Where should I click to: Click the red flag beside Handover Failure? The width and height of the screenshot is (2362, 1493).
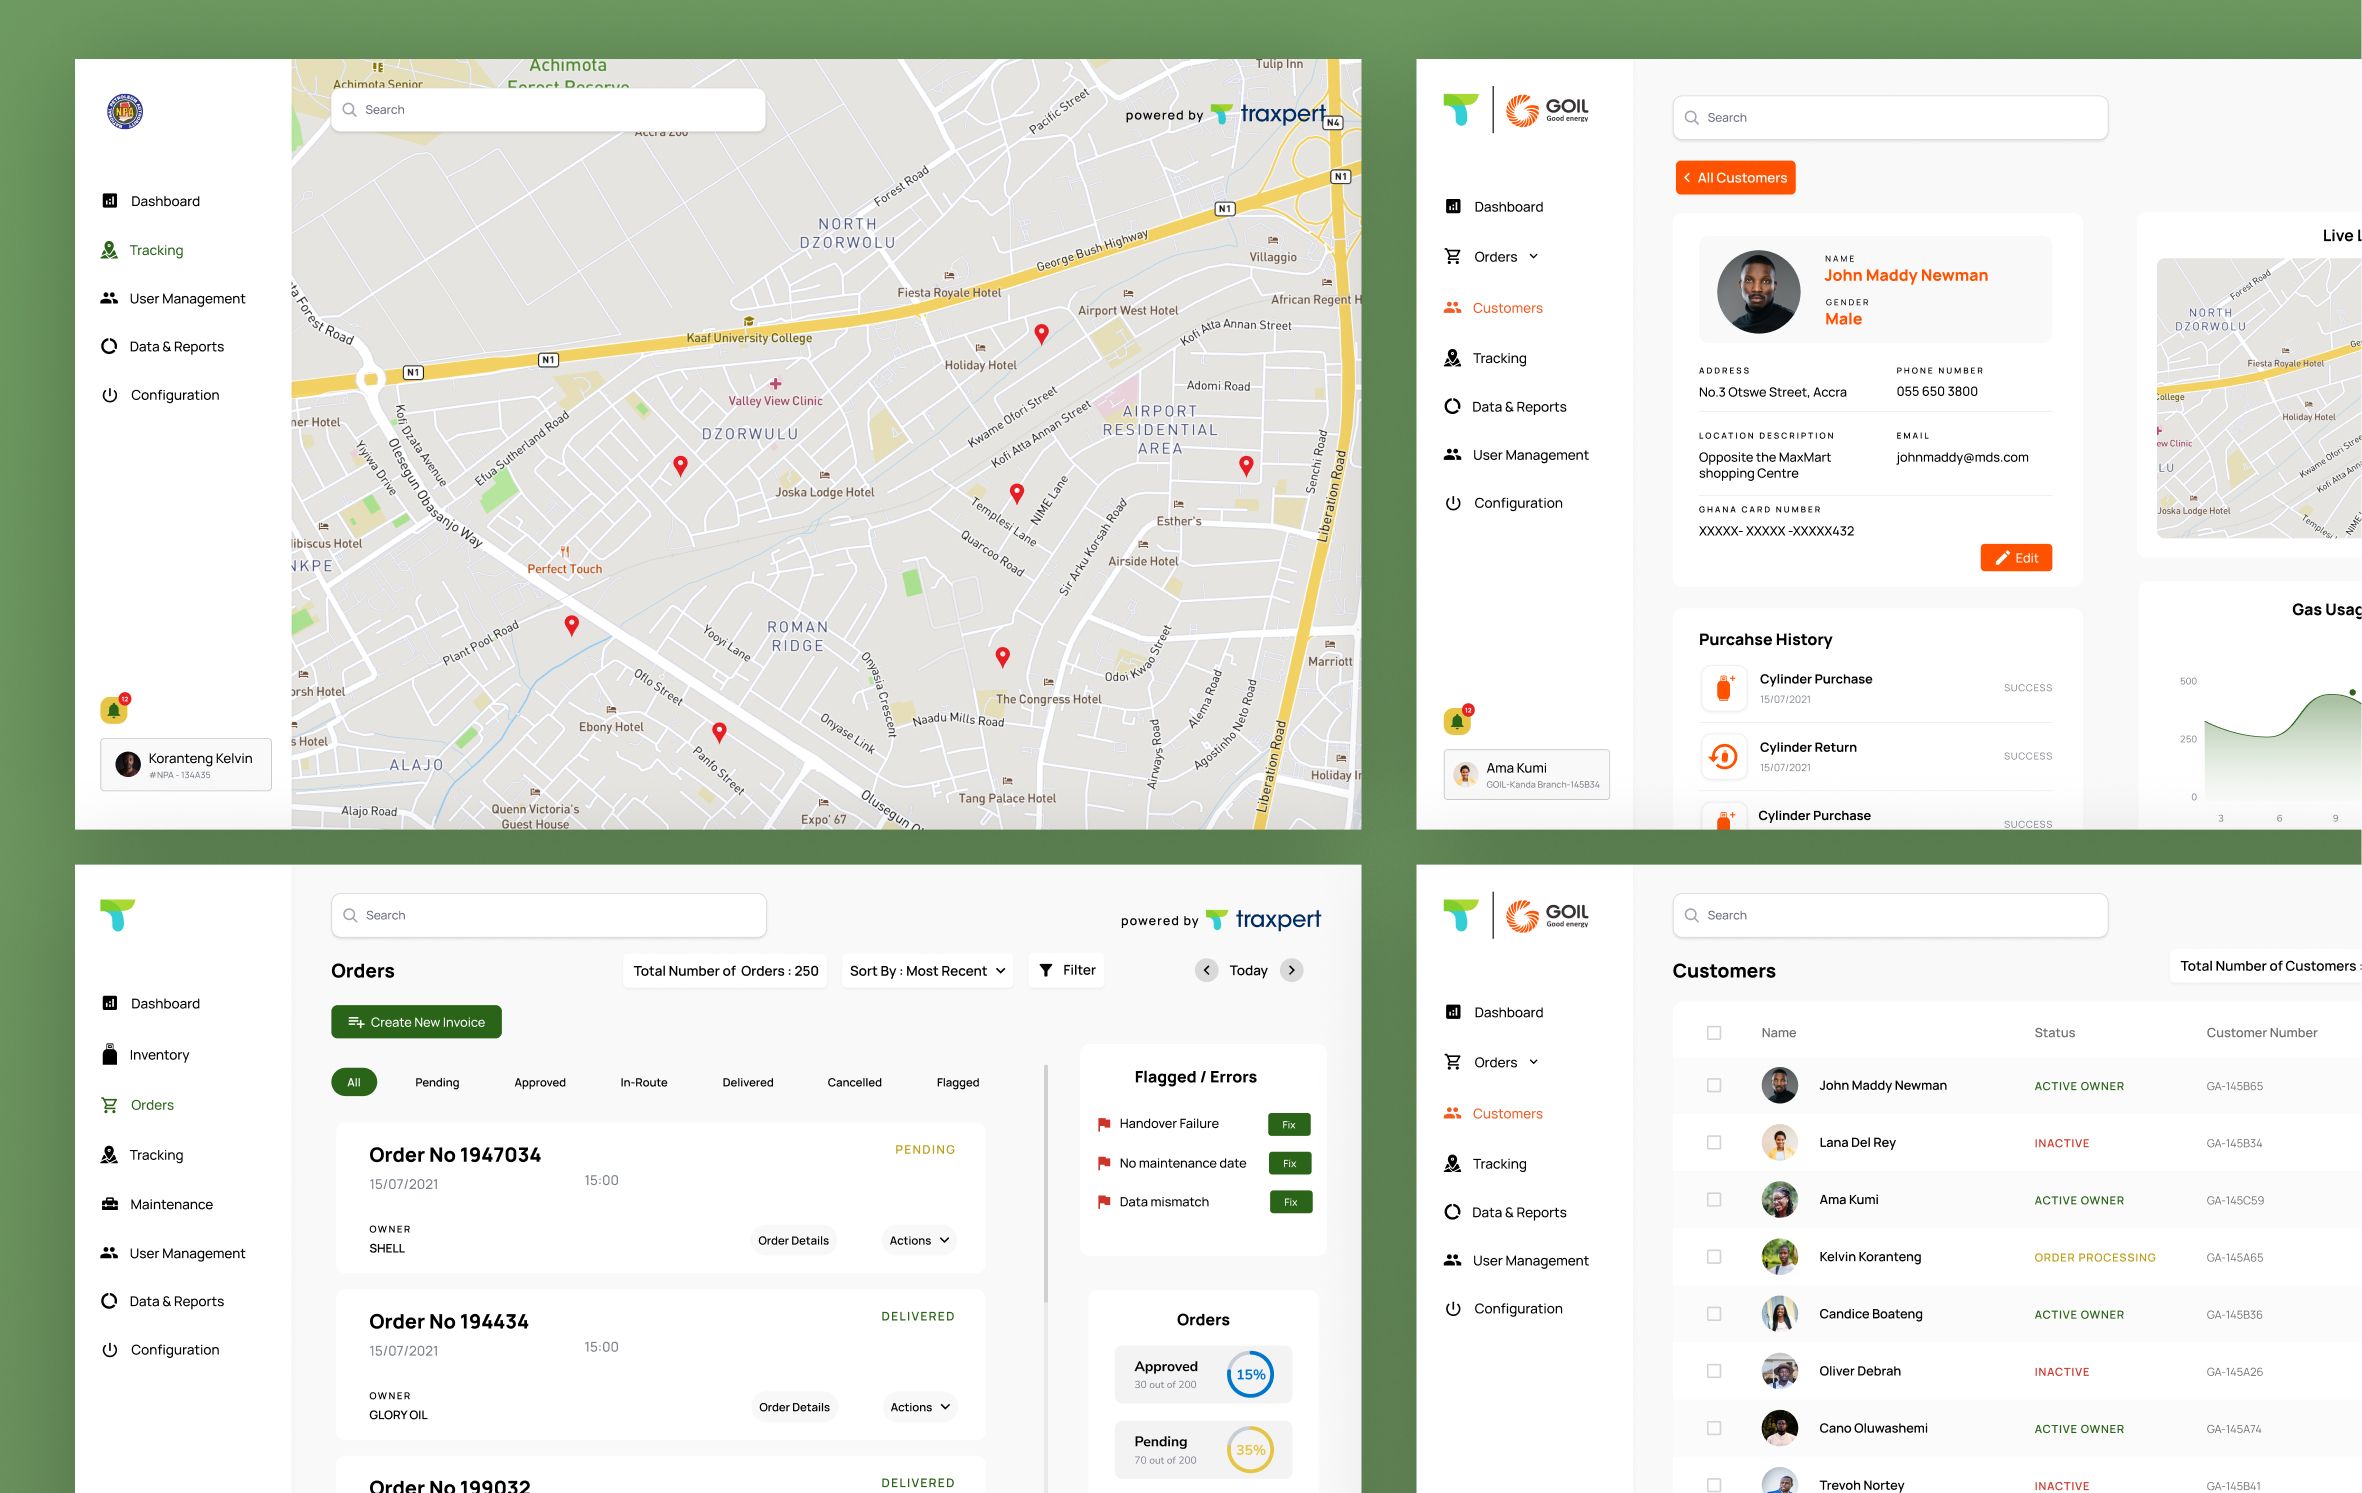(1104, 1124)
